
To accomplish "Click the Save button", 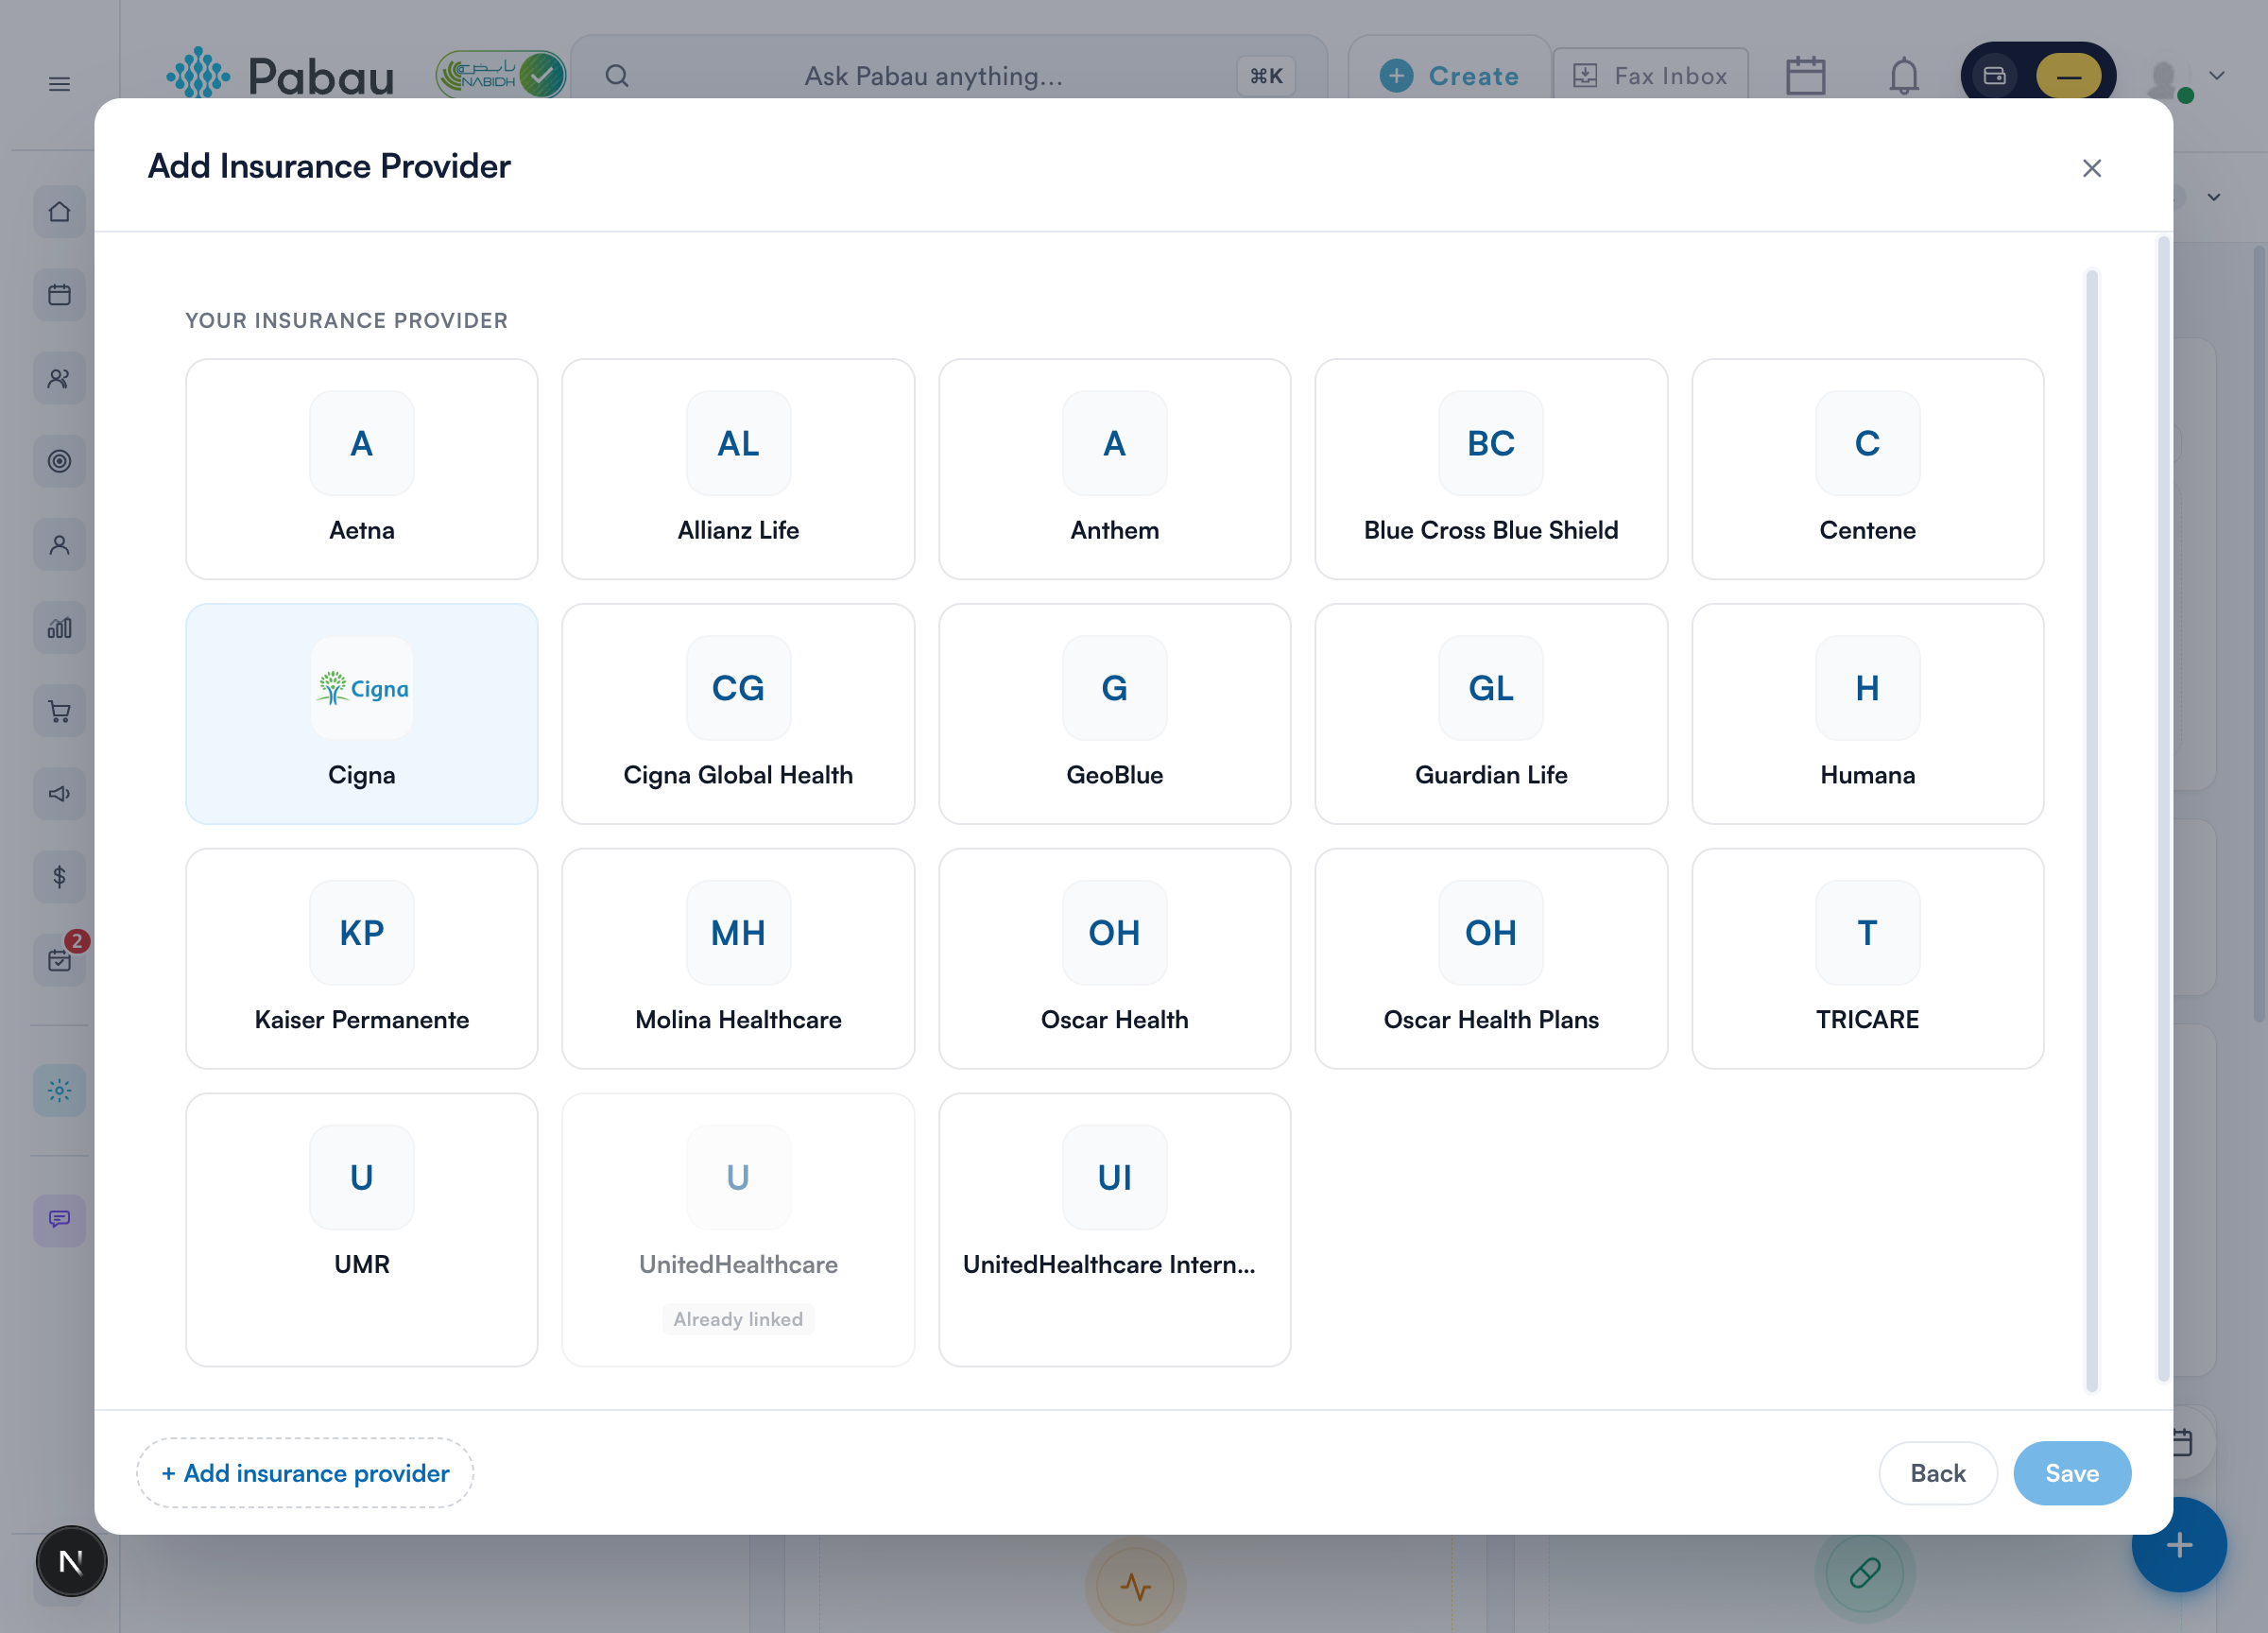I will [2071, 1472].
